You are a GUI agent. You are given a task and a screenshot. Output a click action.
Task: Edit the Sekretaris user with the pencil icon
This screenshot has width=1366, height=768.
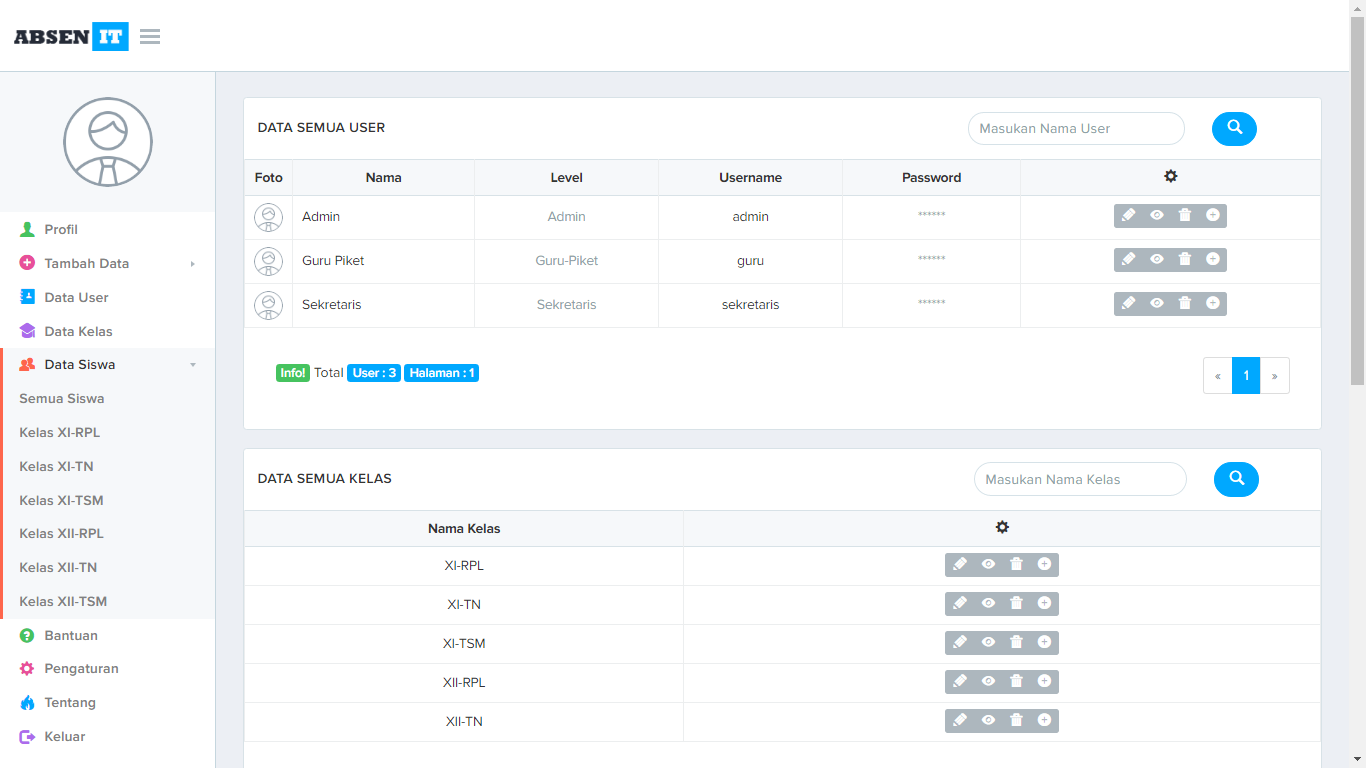pyautogui.click(x=1128, y=303)
